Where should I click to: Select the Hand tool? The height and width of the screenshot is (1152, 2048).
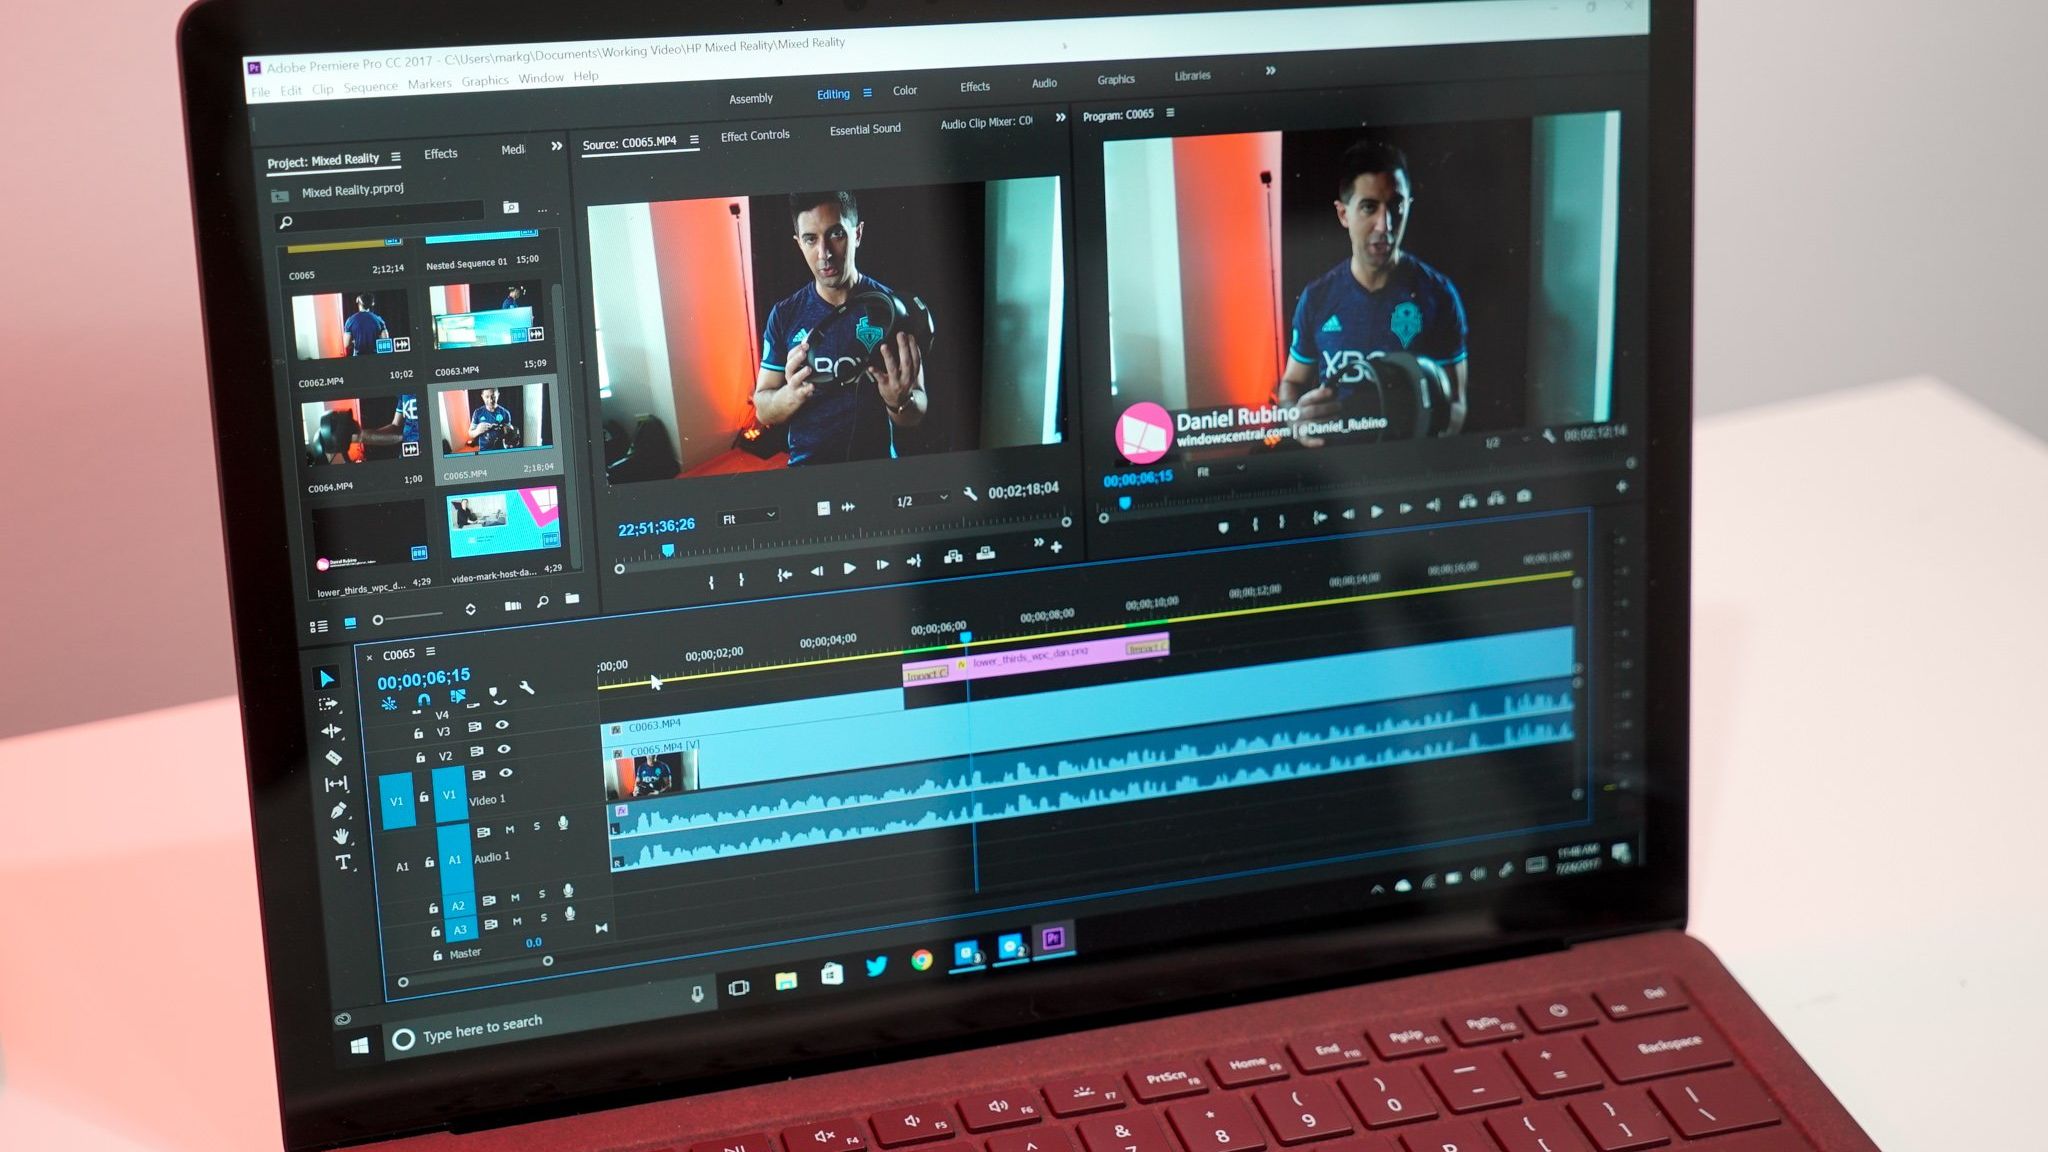click(341, 836)
